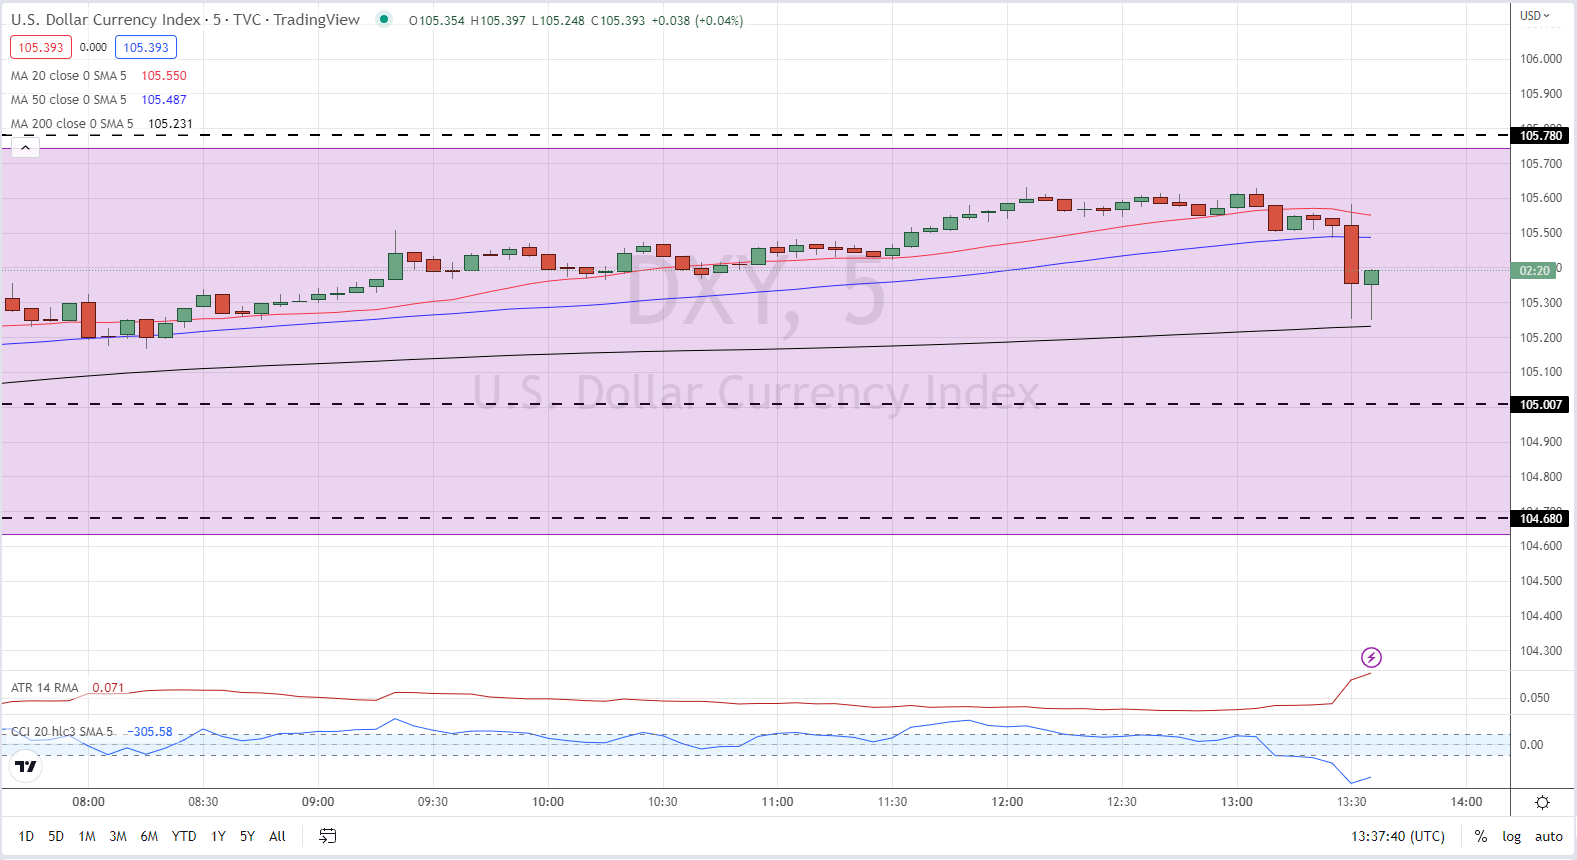The height and width of the screenshot is (860, 1577).
Task: Toggle percent scale mode
Action: [x=1481, y=836]
